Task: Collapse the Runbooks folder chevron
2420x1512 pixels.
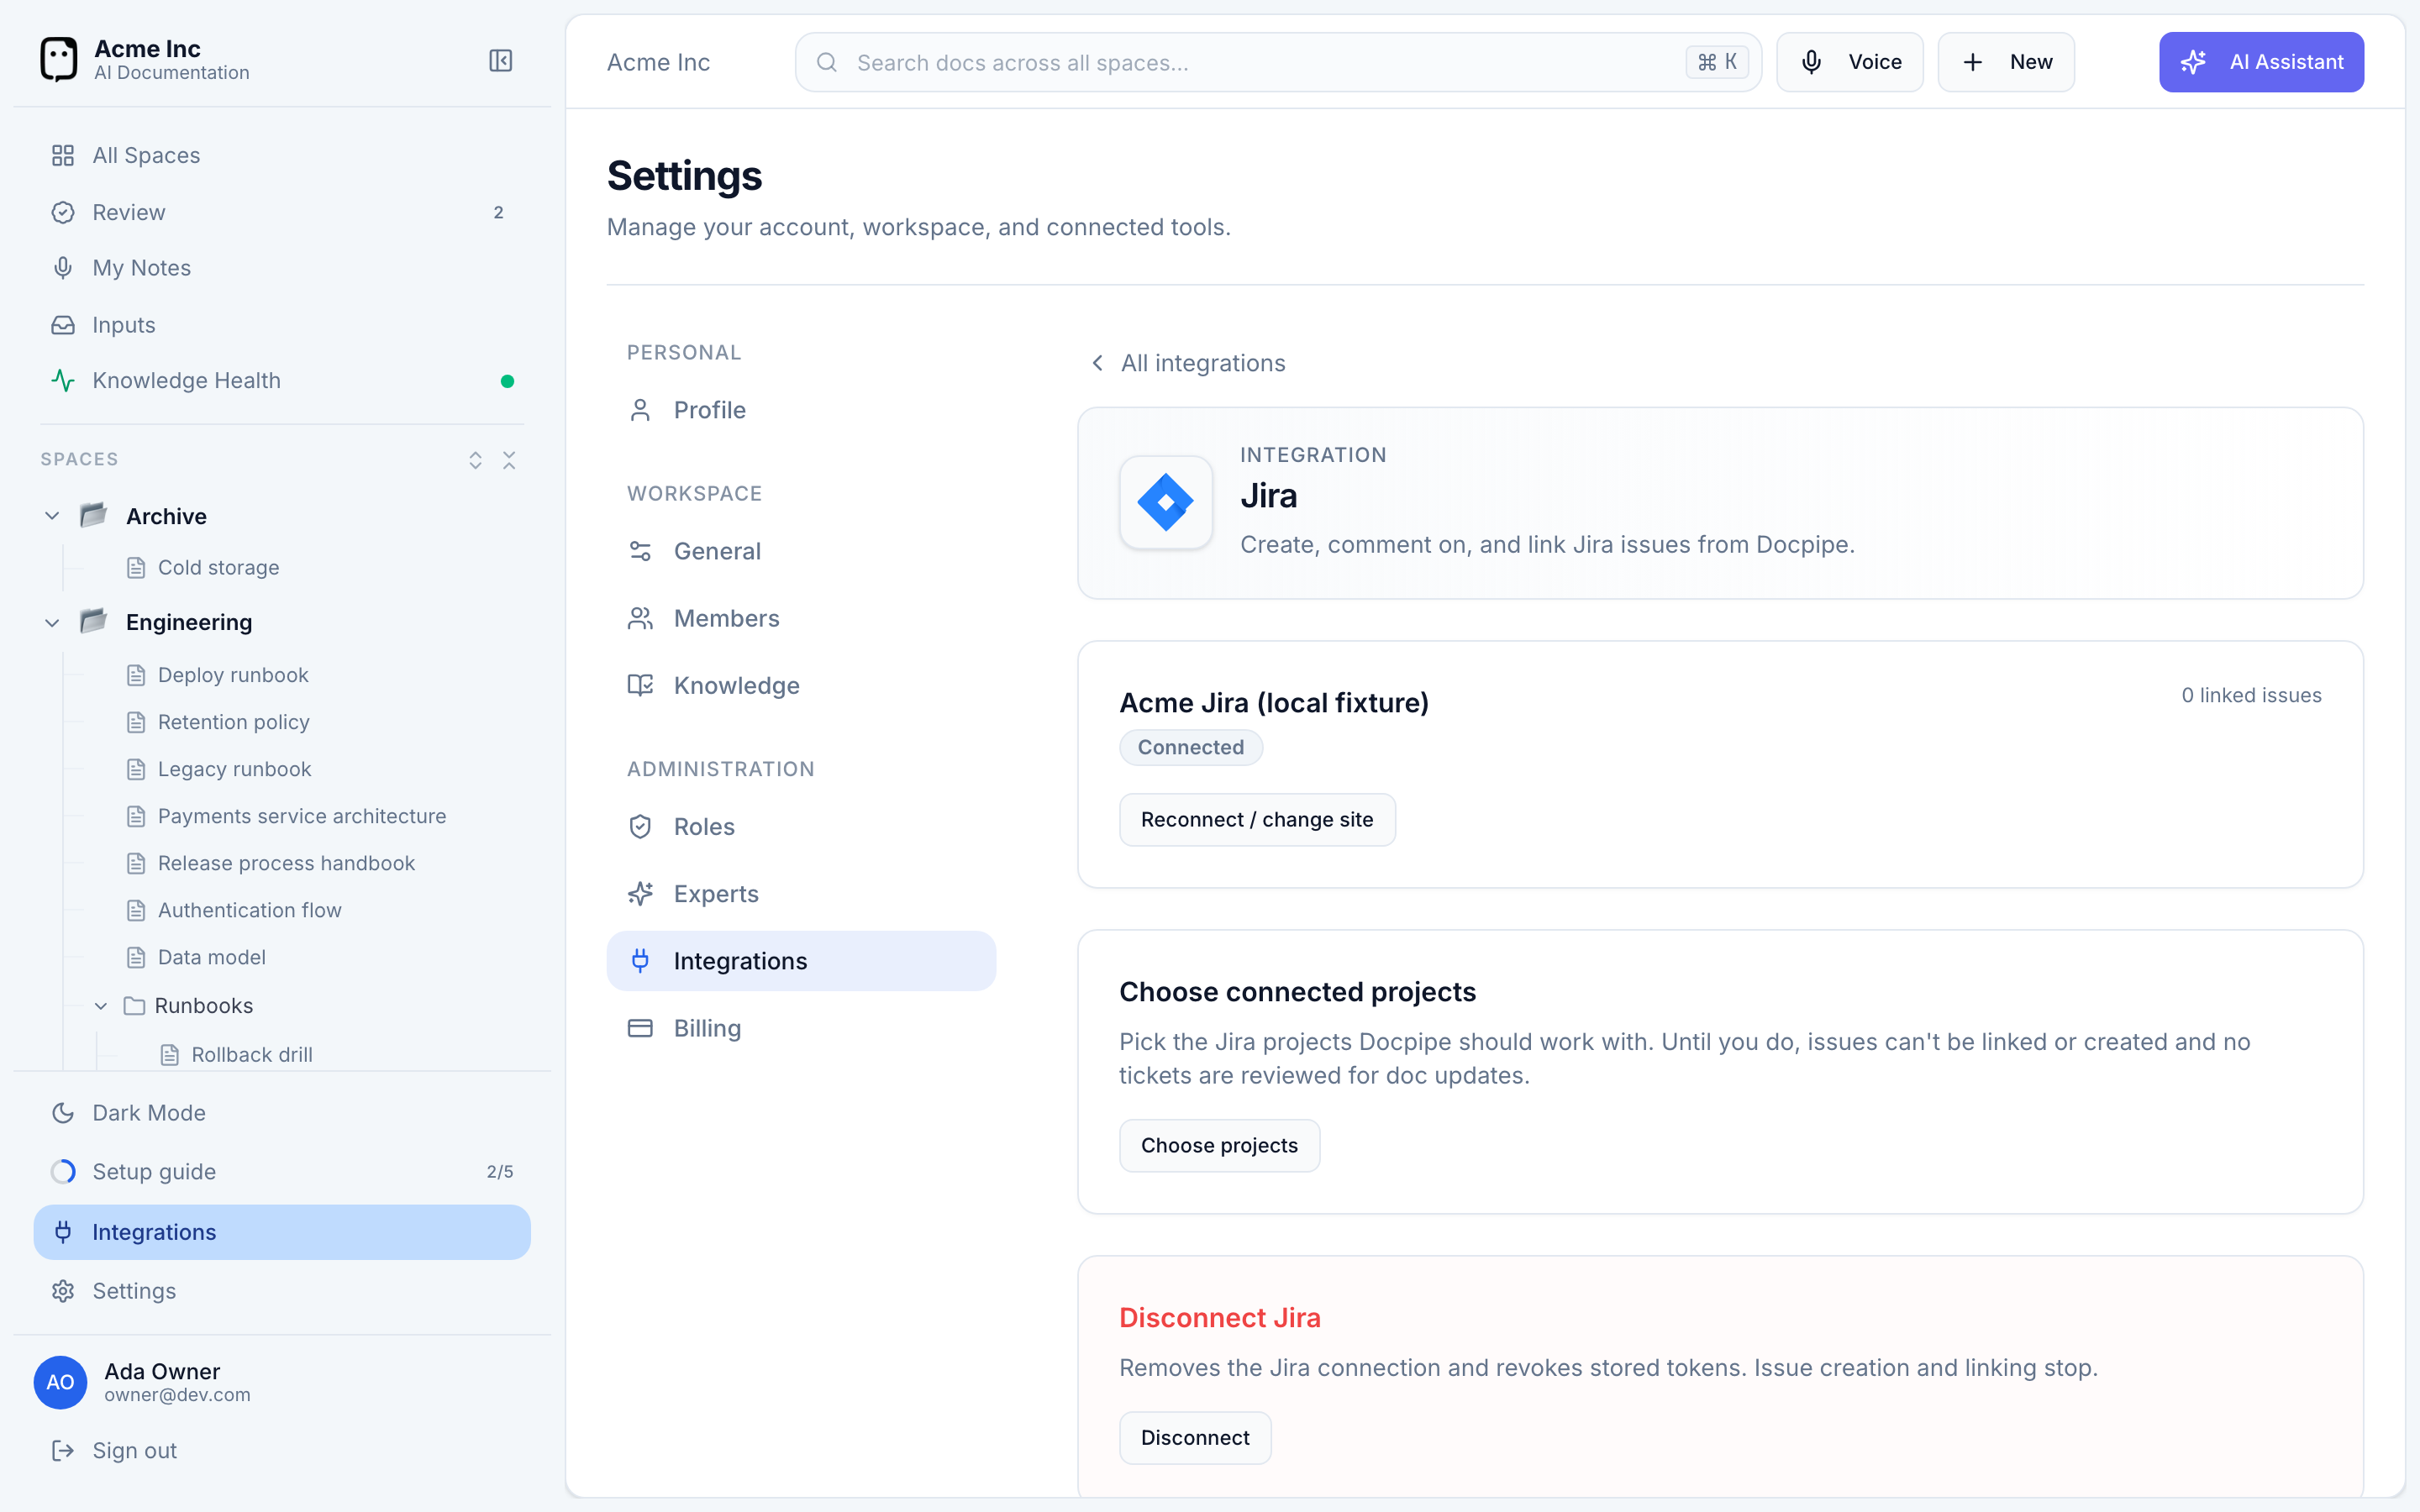Action: click(x=101, y=1006)
